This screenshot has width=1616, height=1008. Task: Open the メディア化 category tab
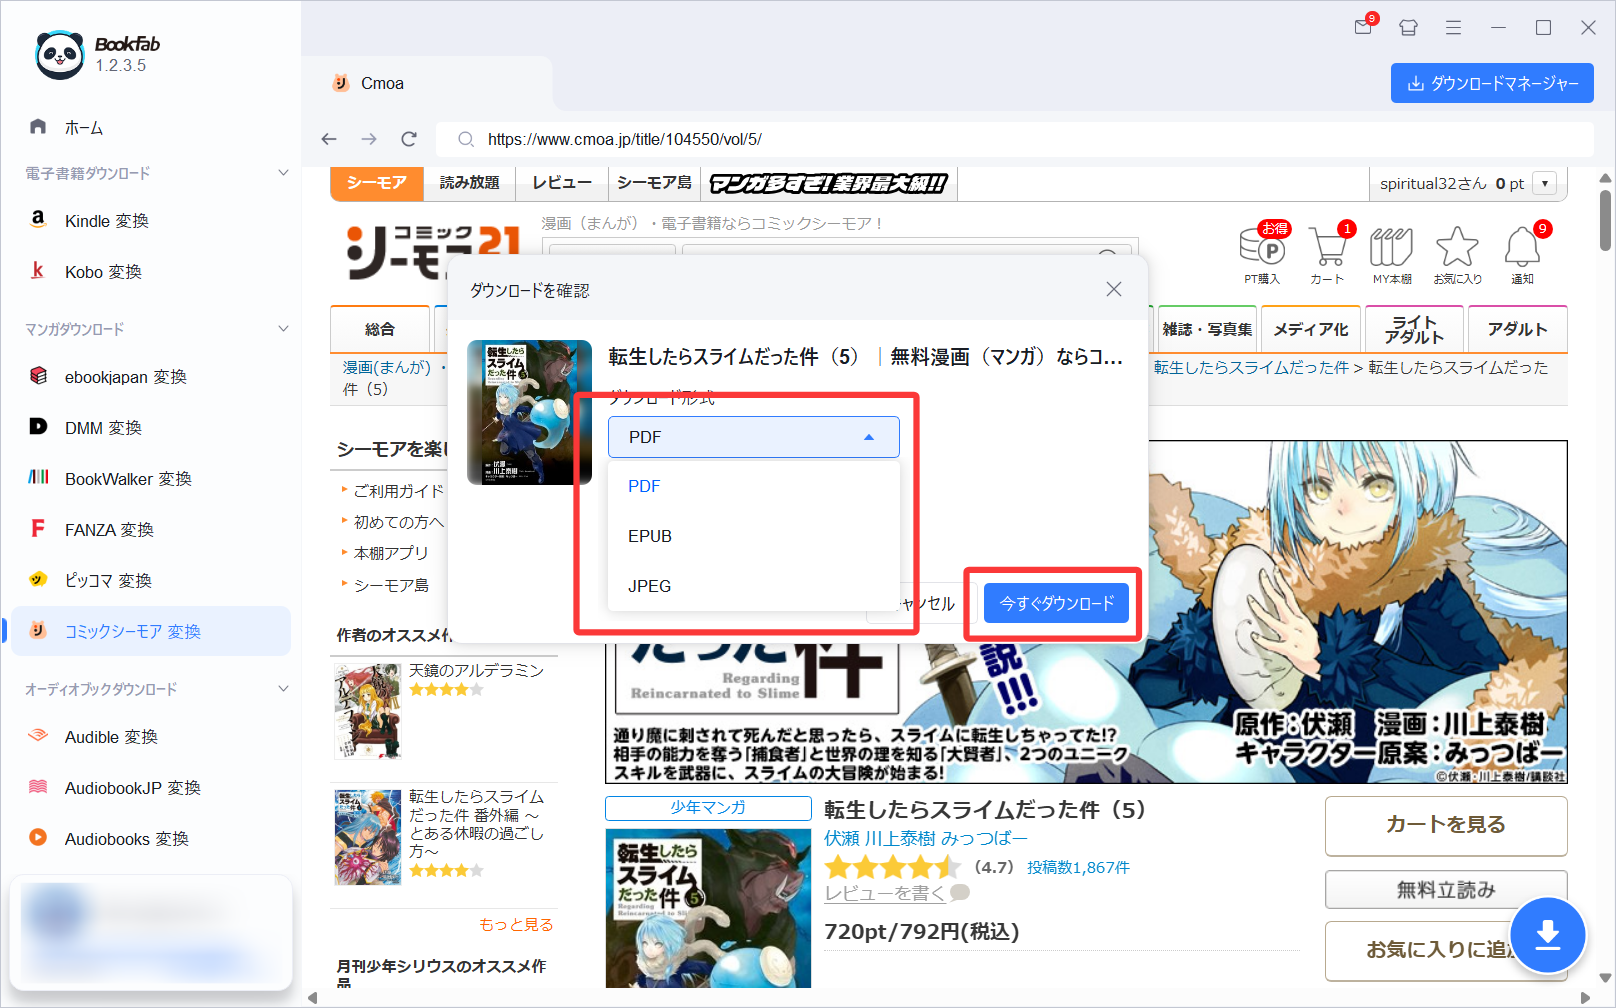click(1311, 329)
